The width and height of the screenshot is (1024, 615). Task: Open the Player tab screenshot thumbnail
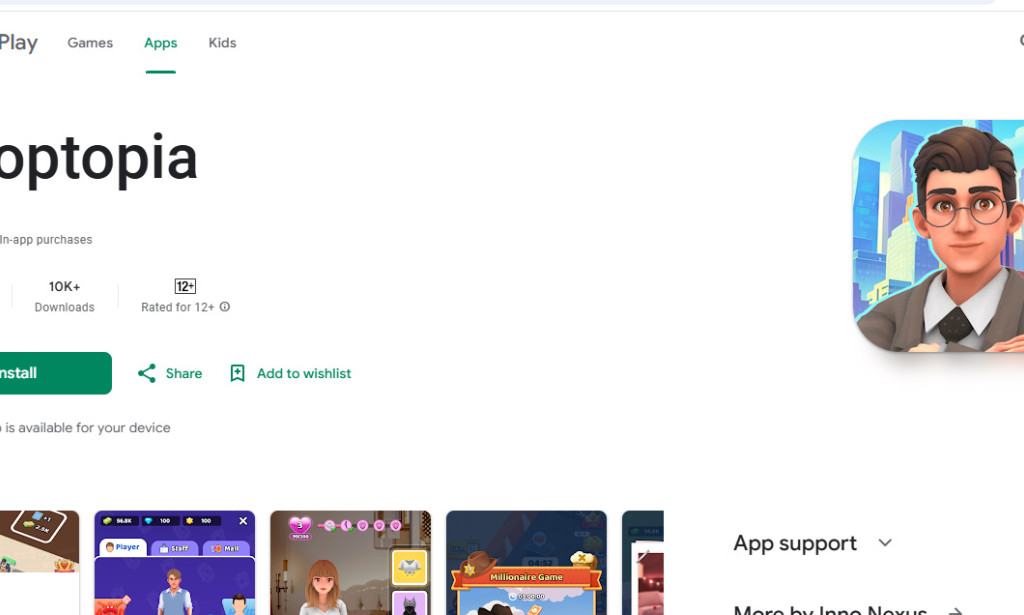coord(175,563)
